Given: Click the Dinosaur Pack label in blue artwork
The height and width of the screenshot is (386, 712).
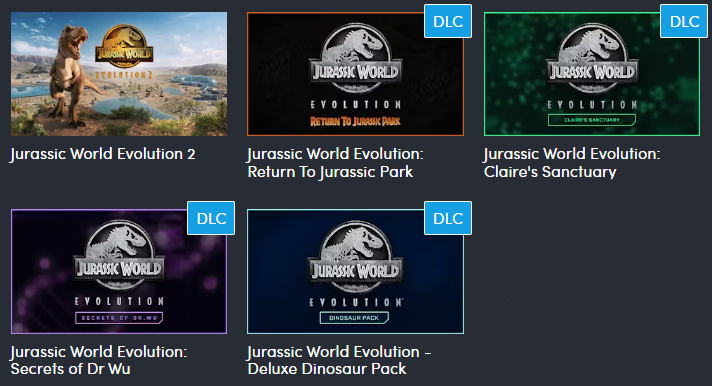Looking at the screenshot, I should point(354,318).
